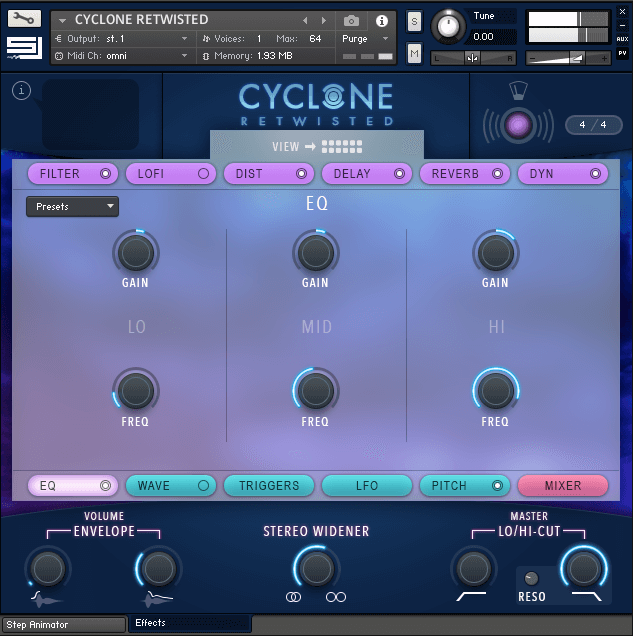Click the wrench edit-mode icon

coord(25,18)
